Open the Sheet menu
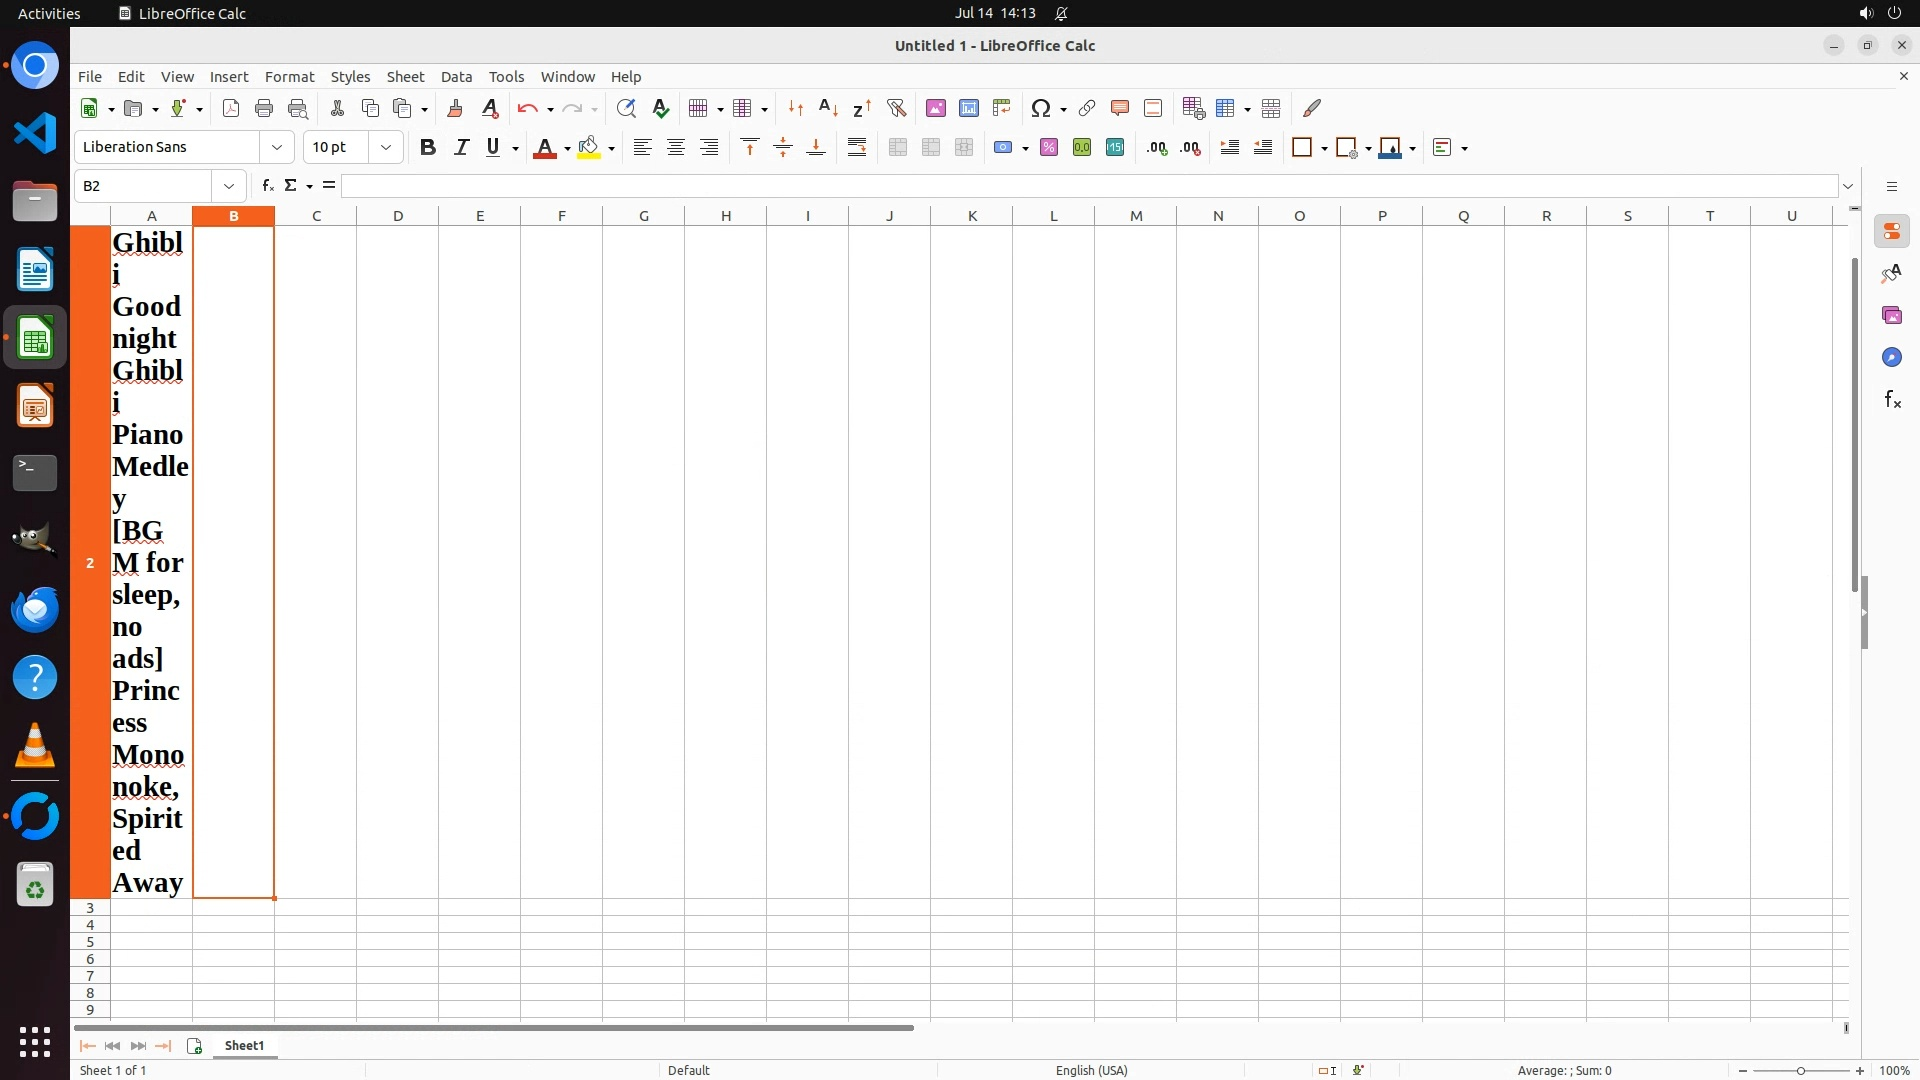 coord(405,77)
